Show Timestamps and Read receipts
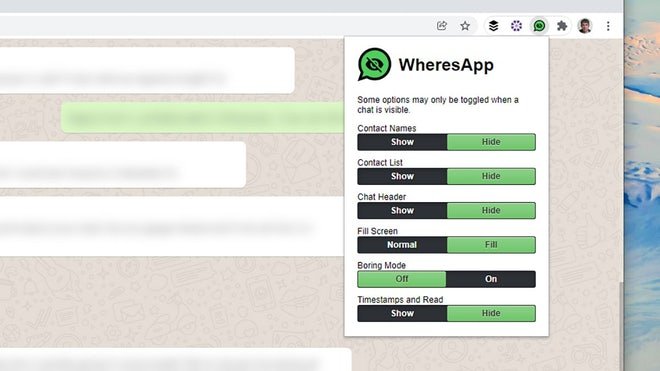Image resolution: width=660 pixels, height=371 pixels. pos(402,313)
